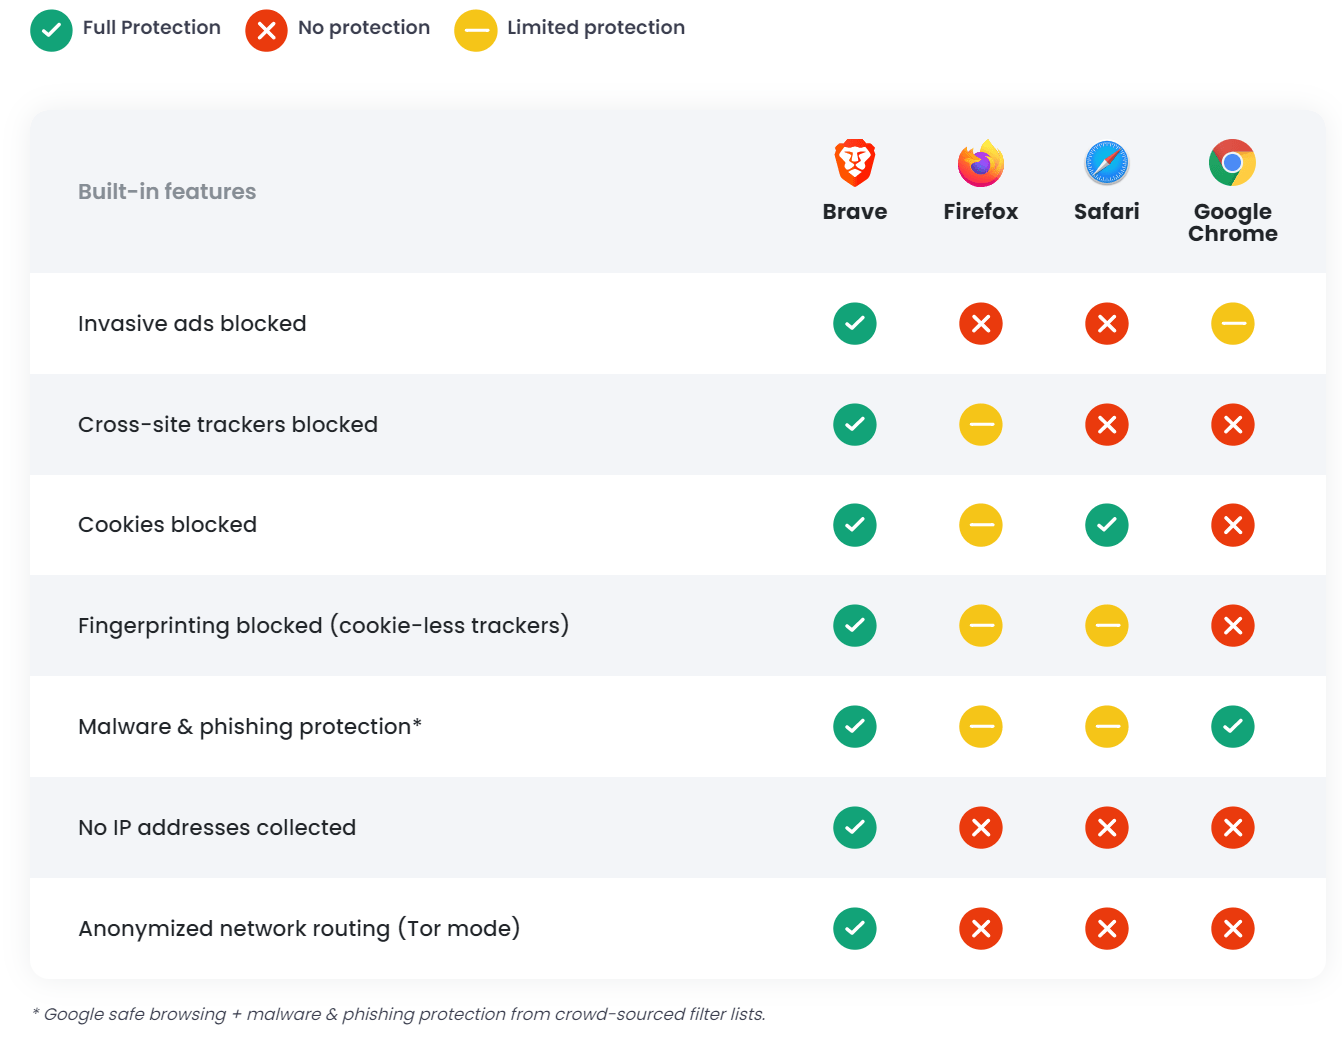Click Chrome's red X for Tor mode row
1342x1038 pixels.
pyautogui.click(x=1233, y=929)
